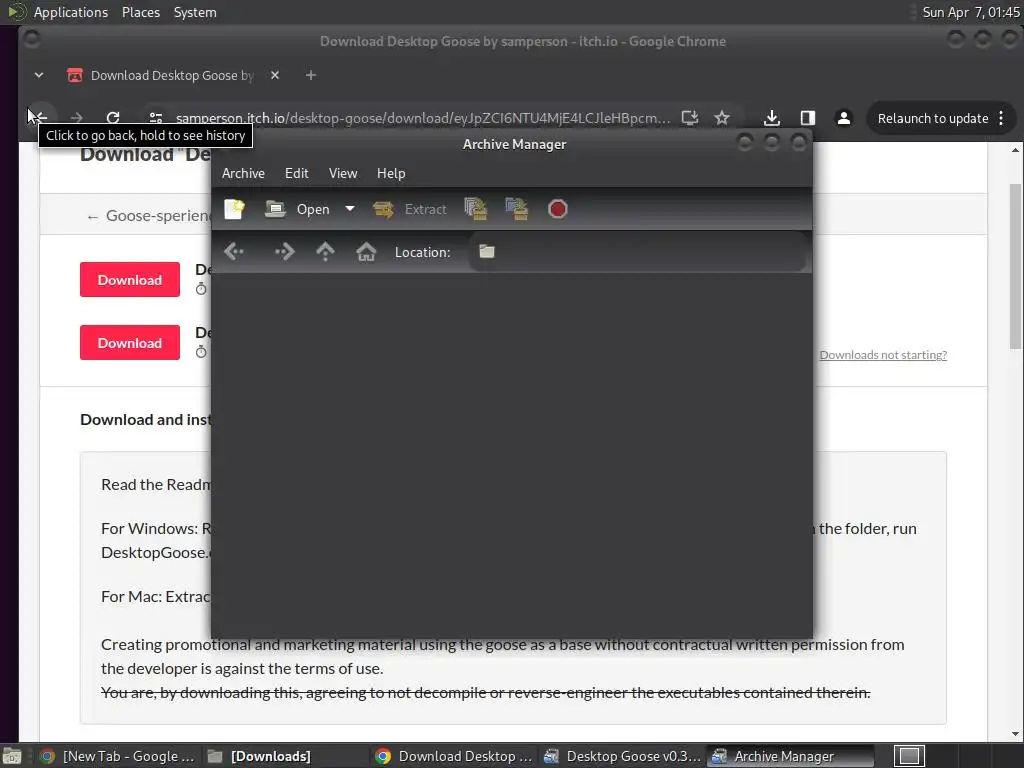This screenshot has width=1024, height=768.
Task: Click the first red Download button
Action: 130,280
